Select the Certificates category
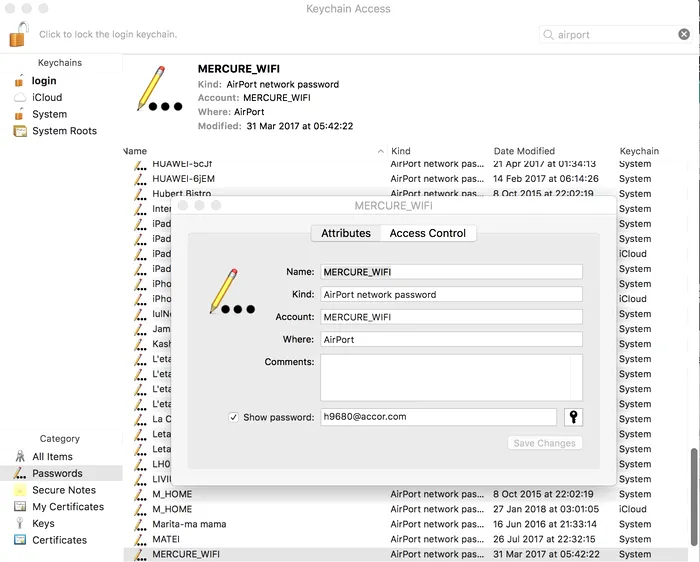Screen dimensions: 700x562 pyautogui.click(x=59, y=540)
